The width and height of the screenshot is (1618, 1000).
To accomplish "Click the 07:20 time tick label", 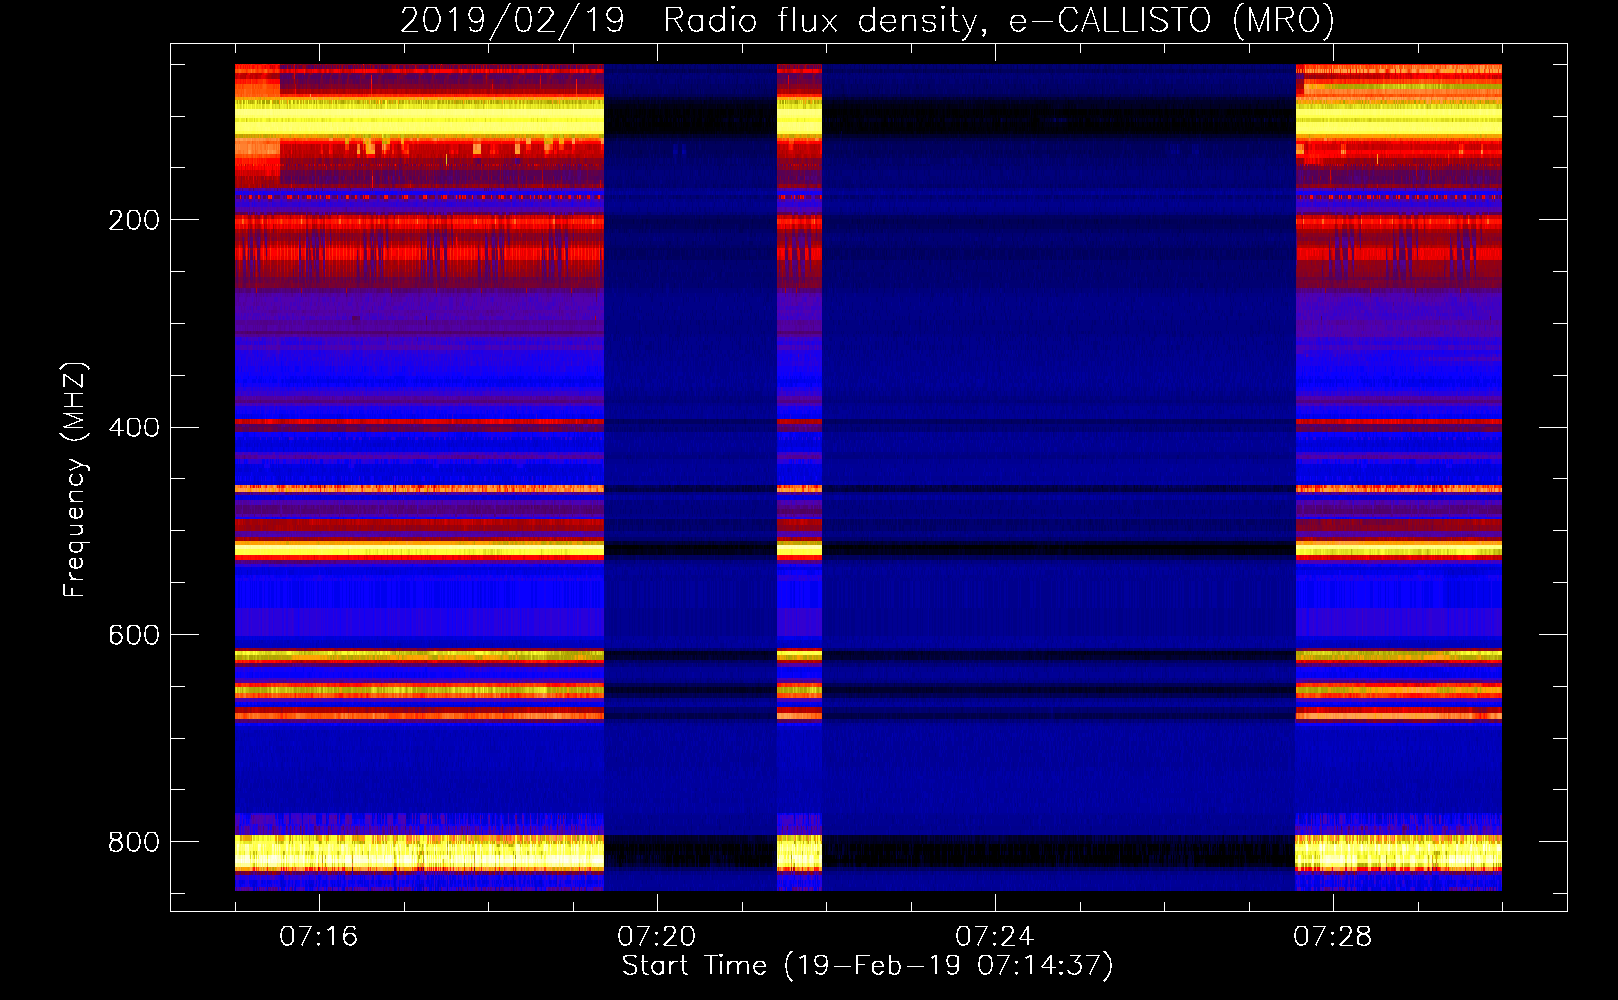I will [x=656, y=937].
